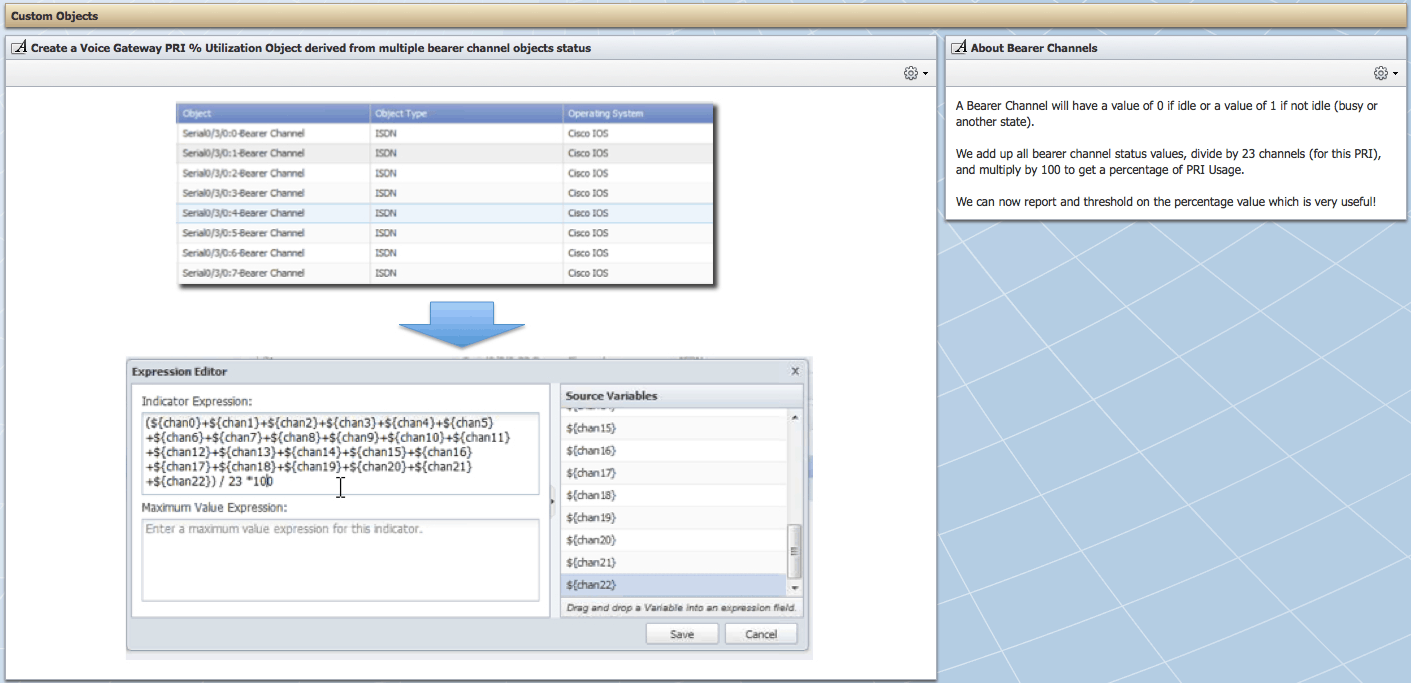The image size is (1411, 683).
Task: Click the 'Custom Objects' dashboard title
Action: 54,16
